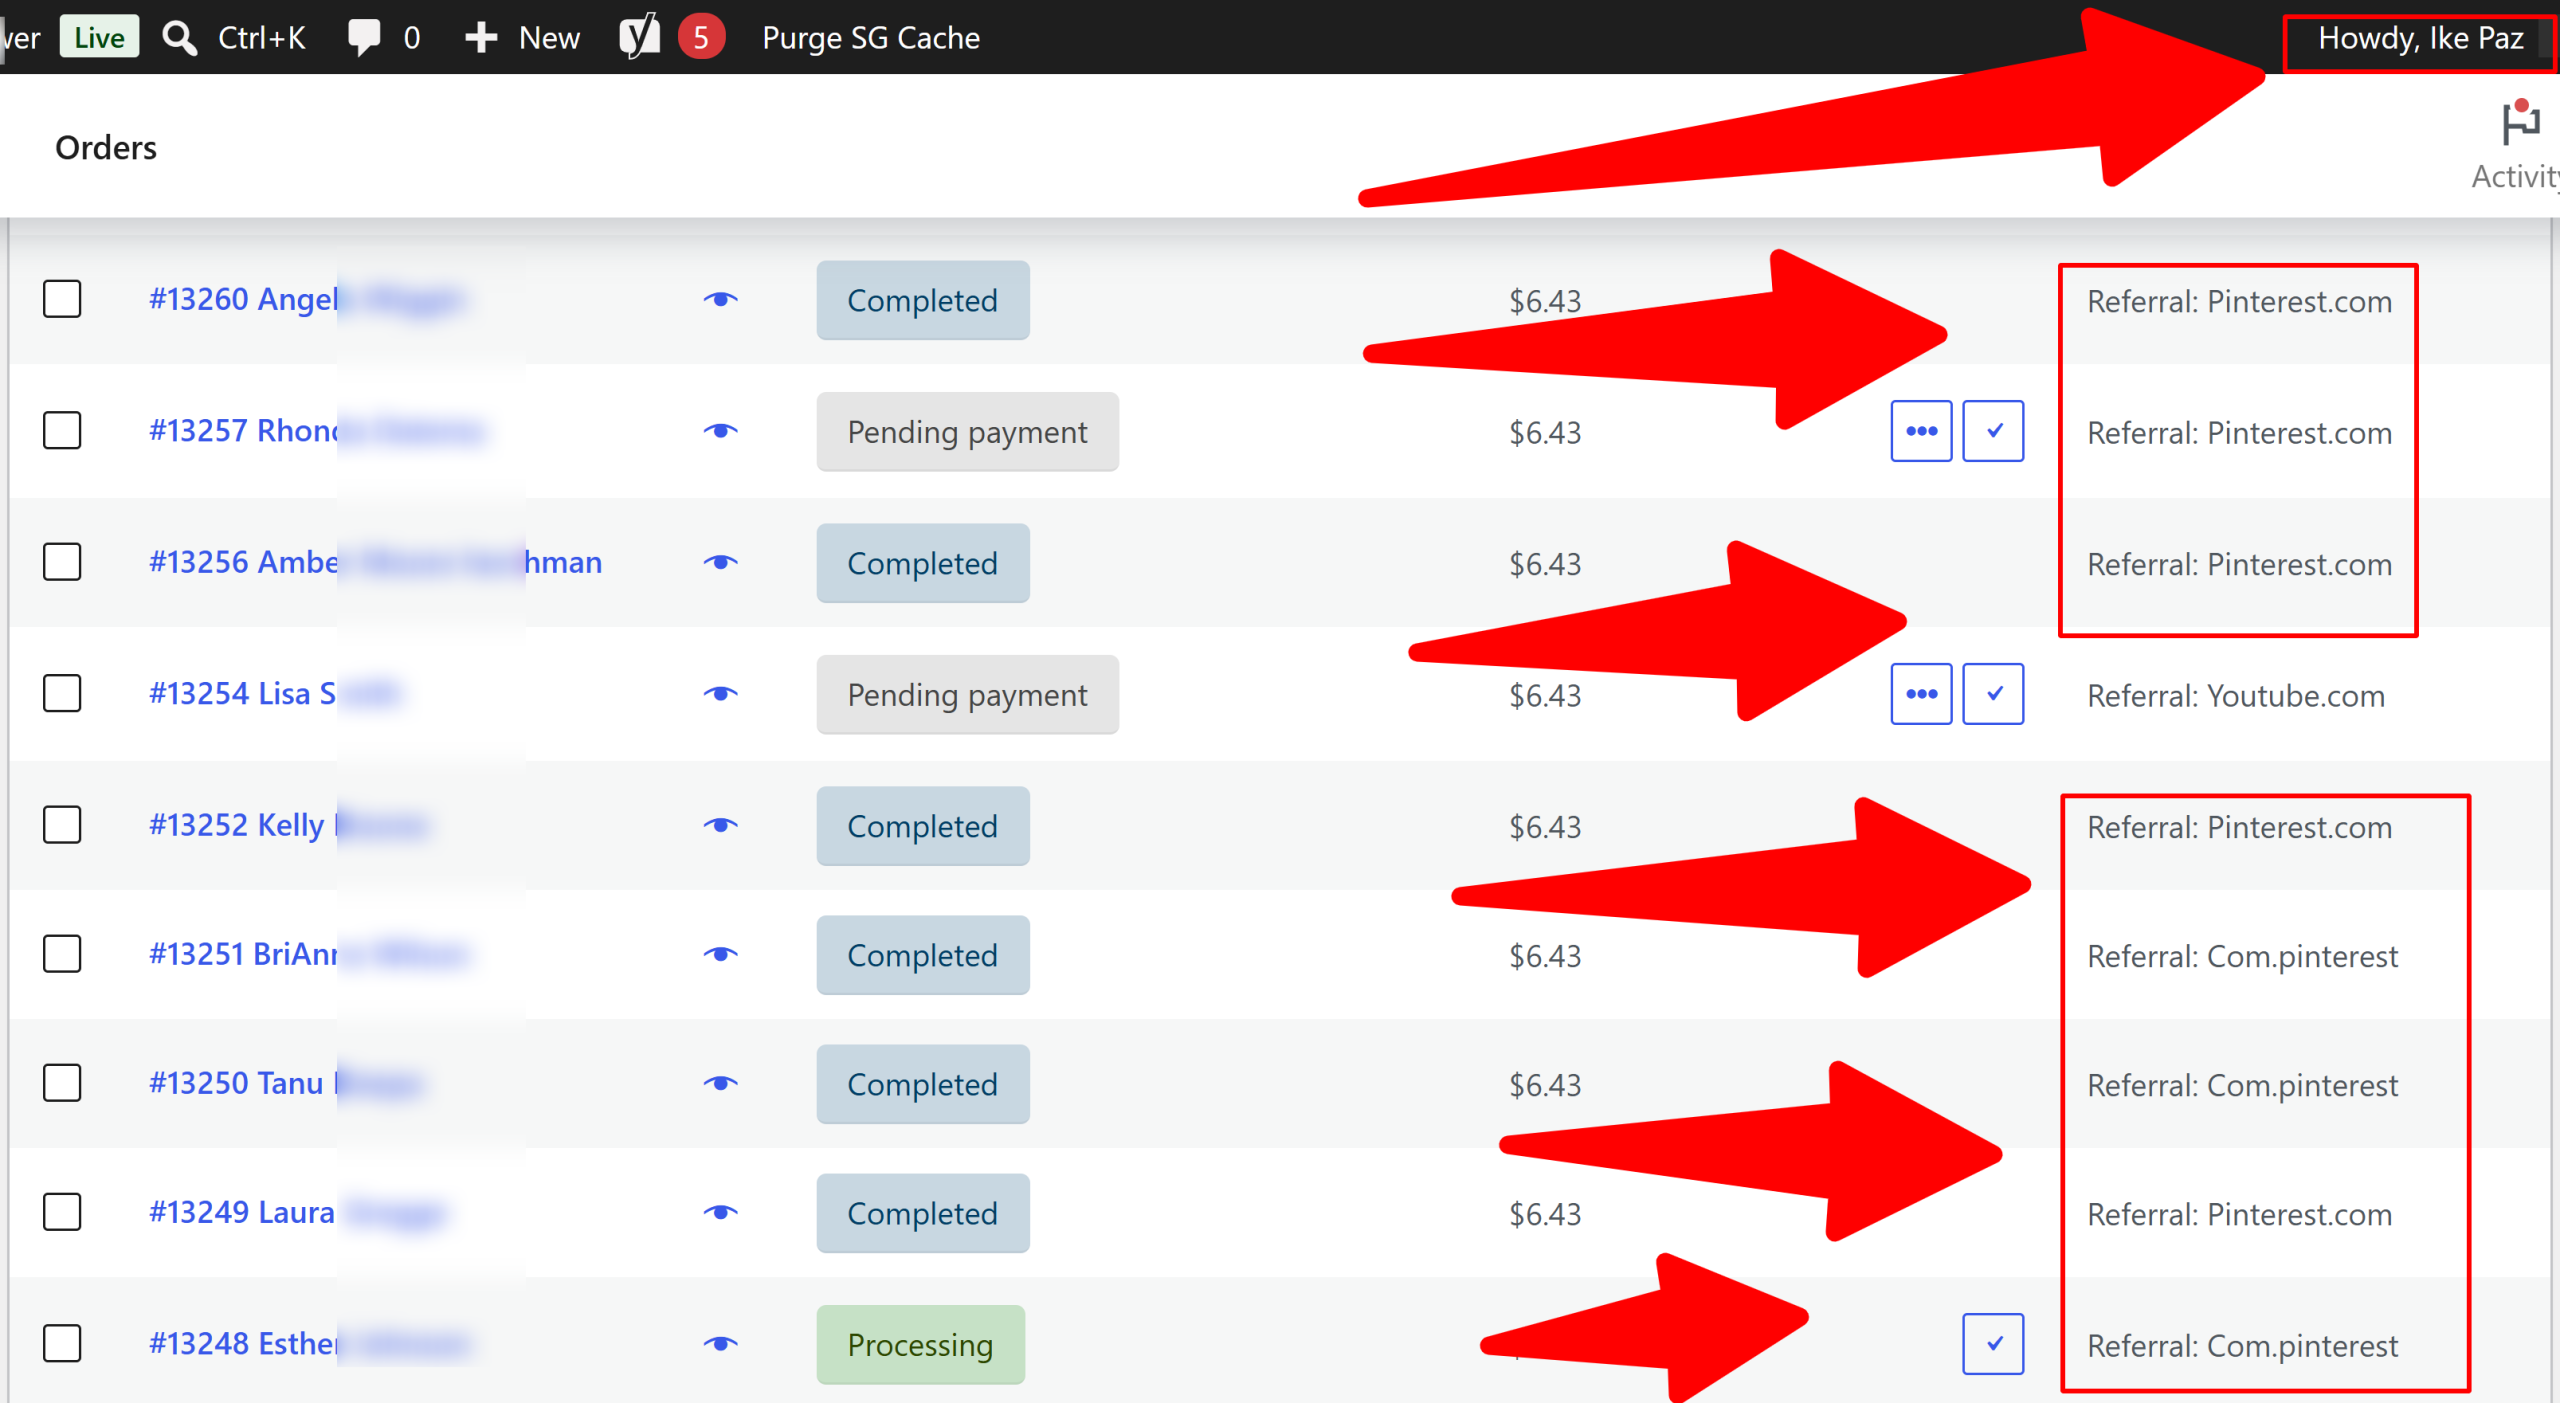
Task: Select checkbox for order #13257
Action: (x=62, y=431)
